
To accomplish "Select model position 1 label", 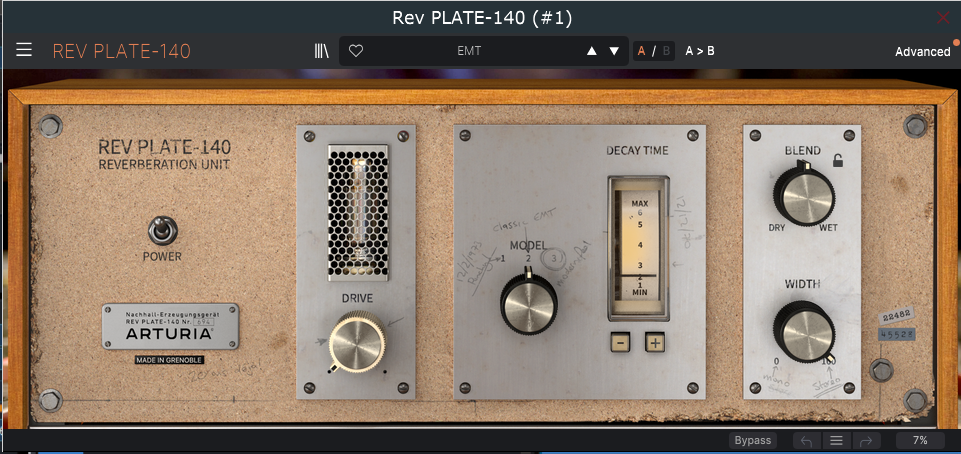I will [503, 259].
